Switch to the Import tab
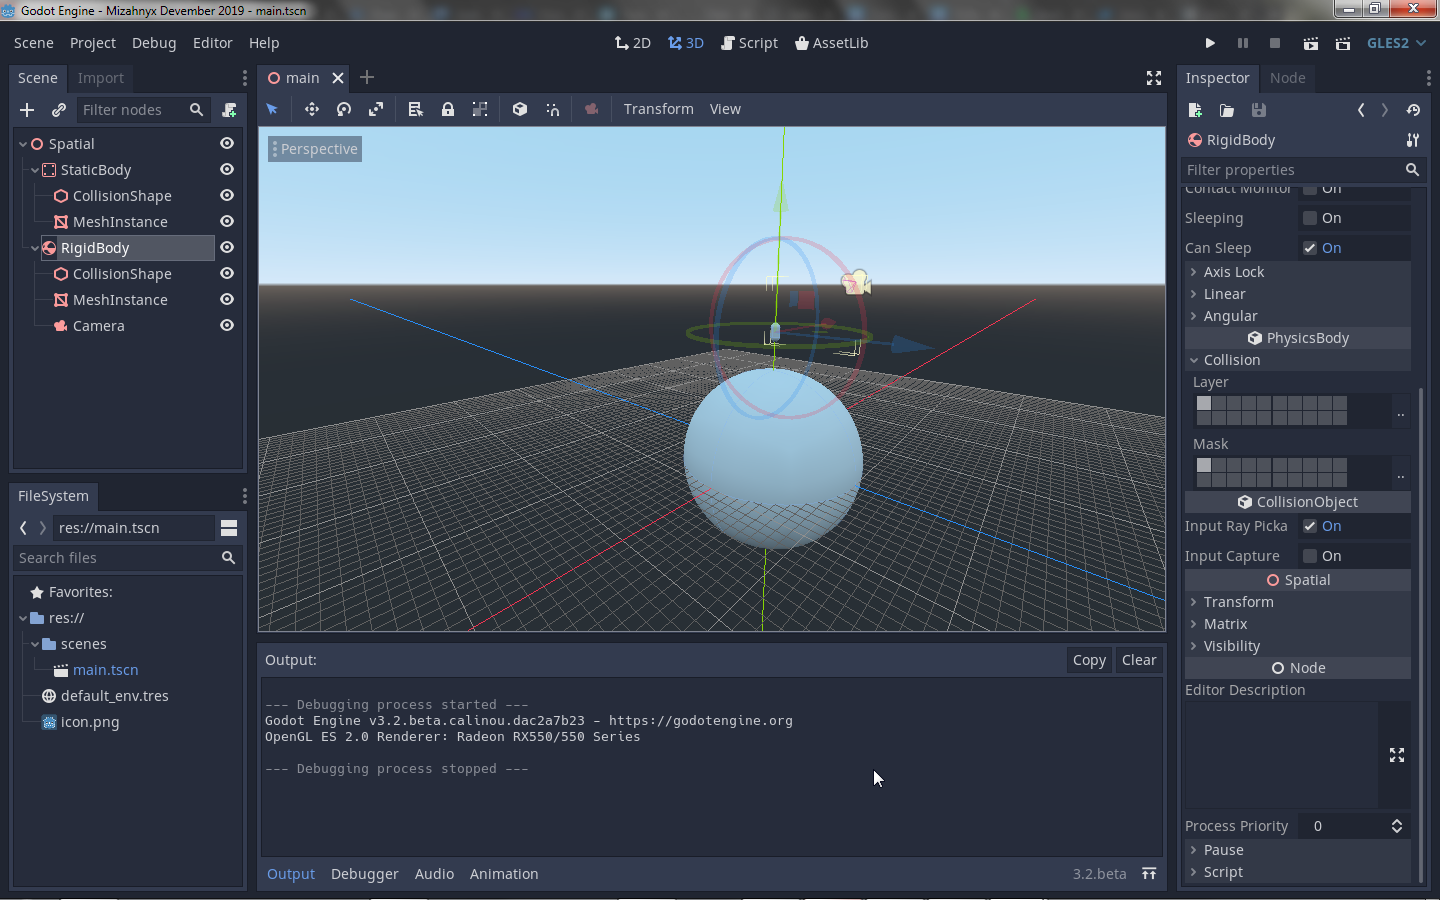The image size is (1440, 900). click(x=101, y=78)
